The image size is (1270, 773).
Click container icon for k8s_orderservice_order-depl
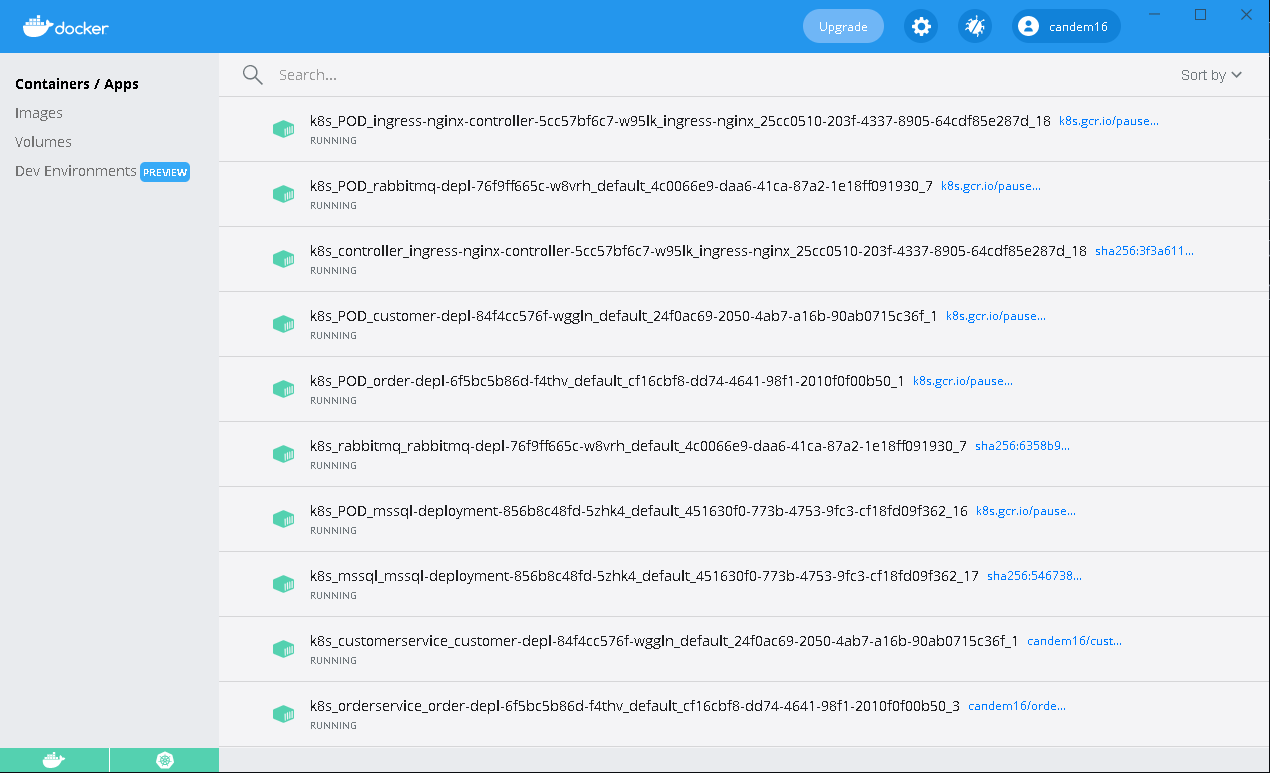(x=284, y=714)
